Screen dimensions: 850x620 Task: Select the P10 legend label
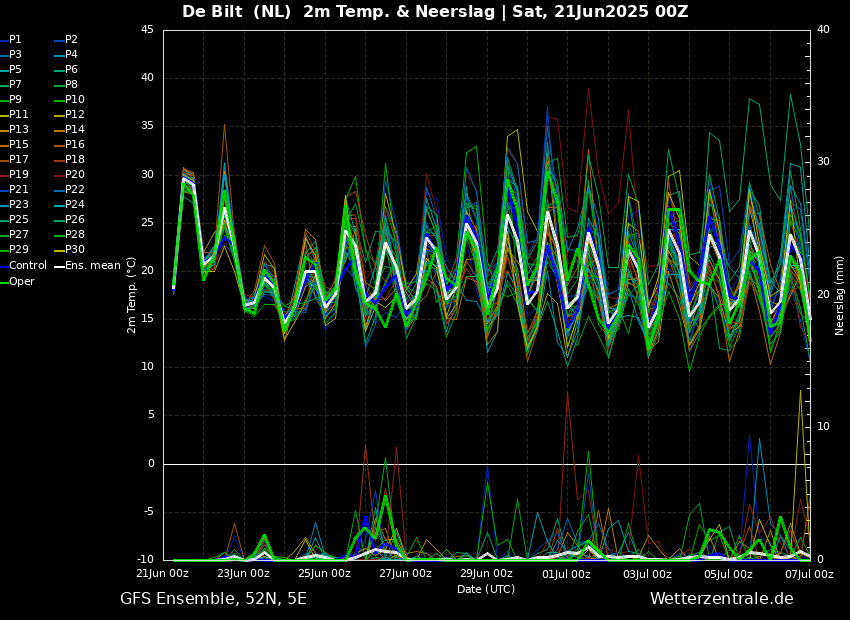pos(75,100)
